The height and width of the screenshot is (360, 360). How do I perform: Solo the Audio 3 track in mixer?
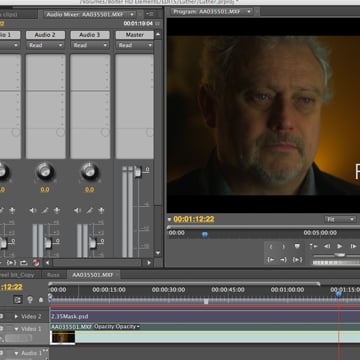tap(90, 210)
